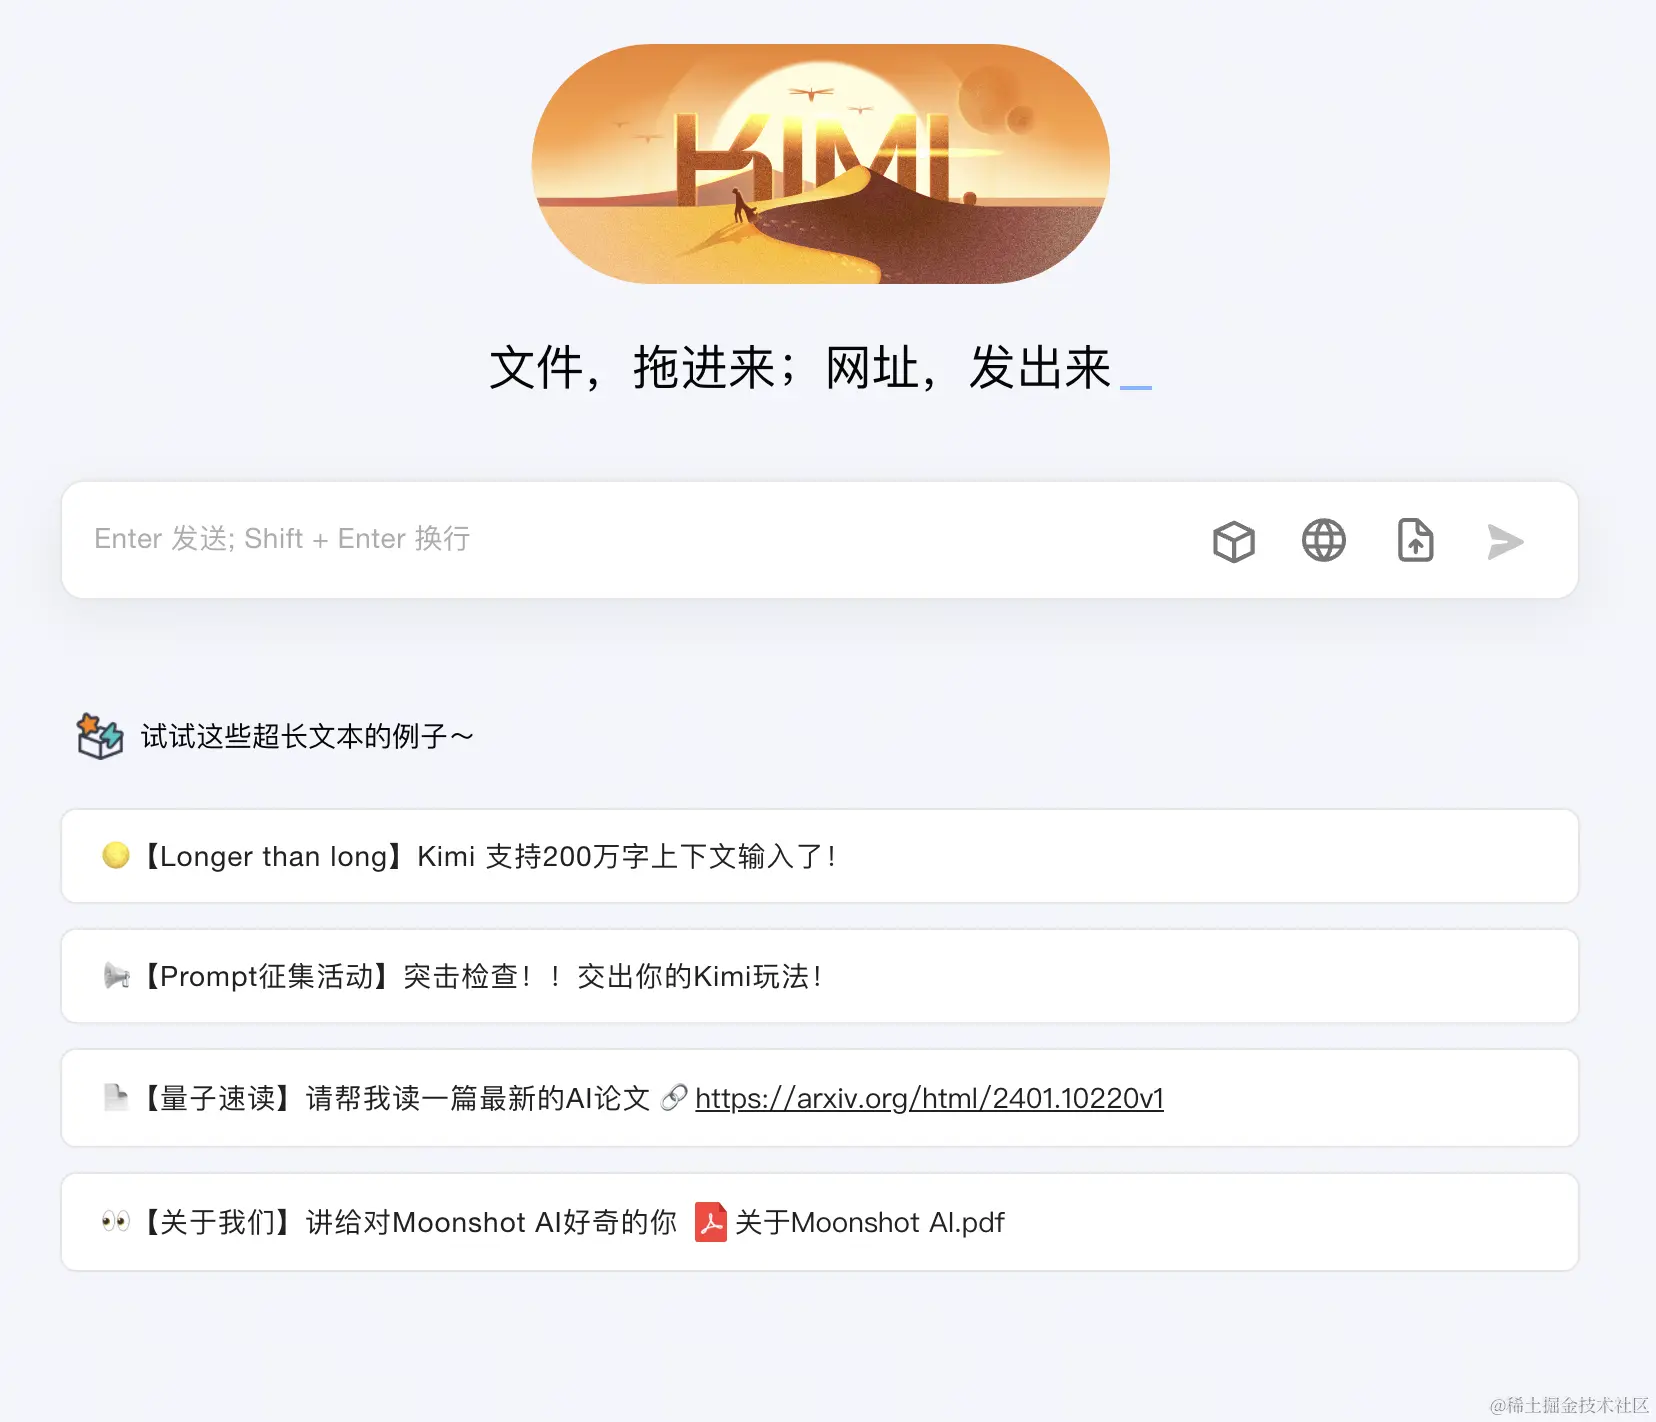Click the send arrow icon
This screenshot has width=1656, height=1422.
point(1505,541)
